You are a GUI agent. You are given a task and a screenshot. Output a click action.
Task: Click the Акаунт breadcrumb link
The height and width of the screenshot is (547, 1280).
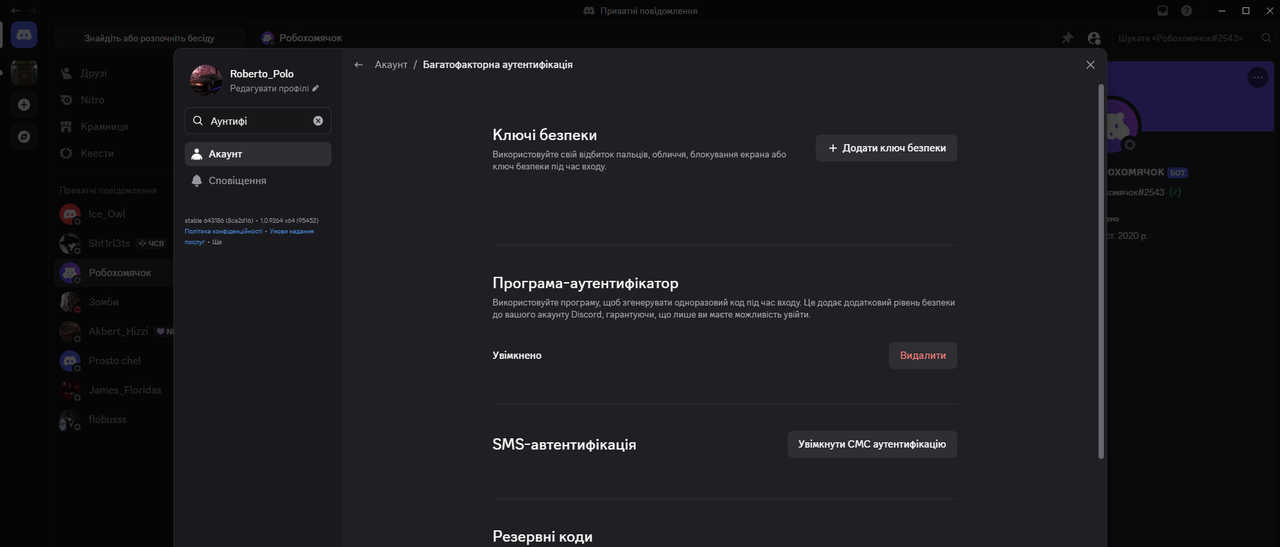point(391,64)
